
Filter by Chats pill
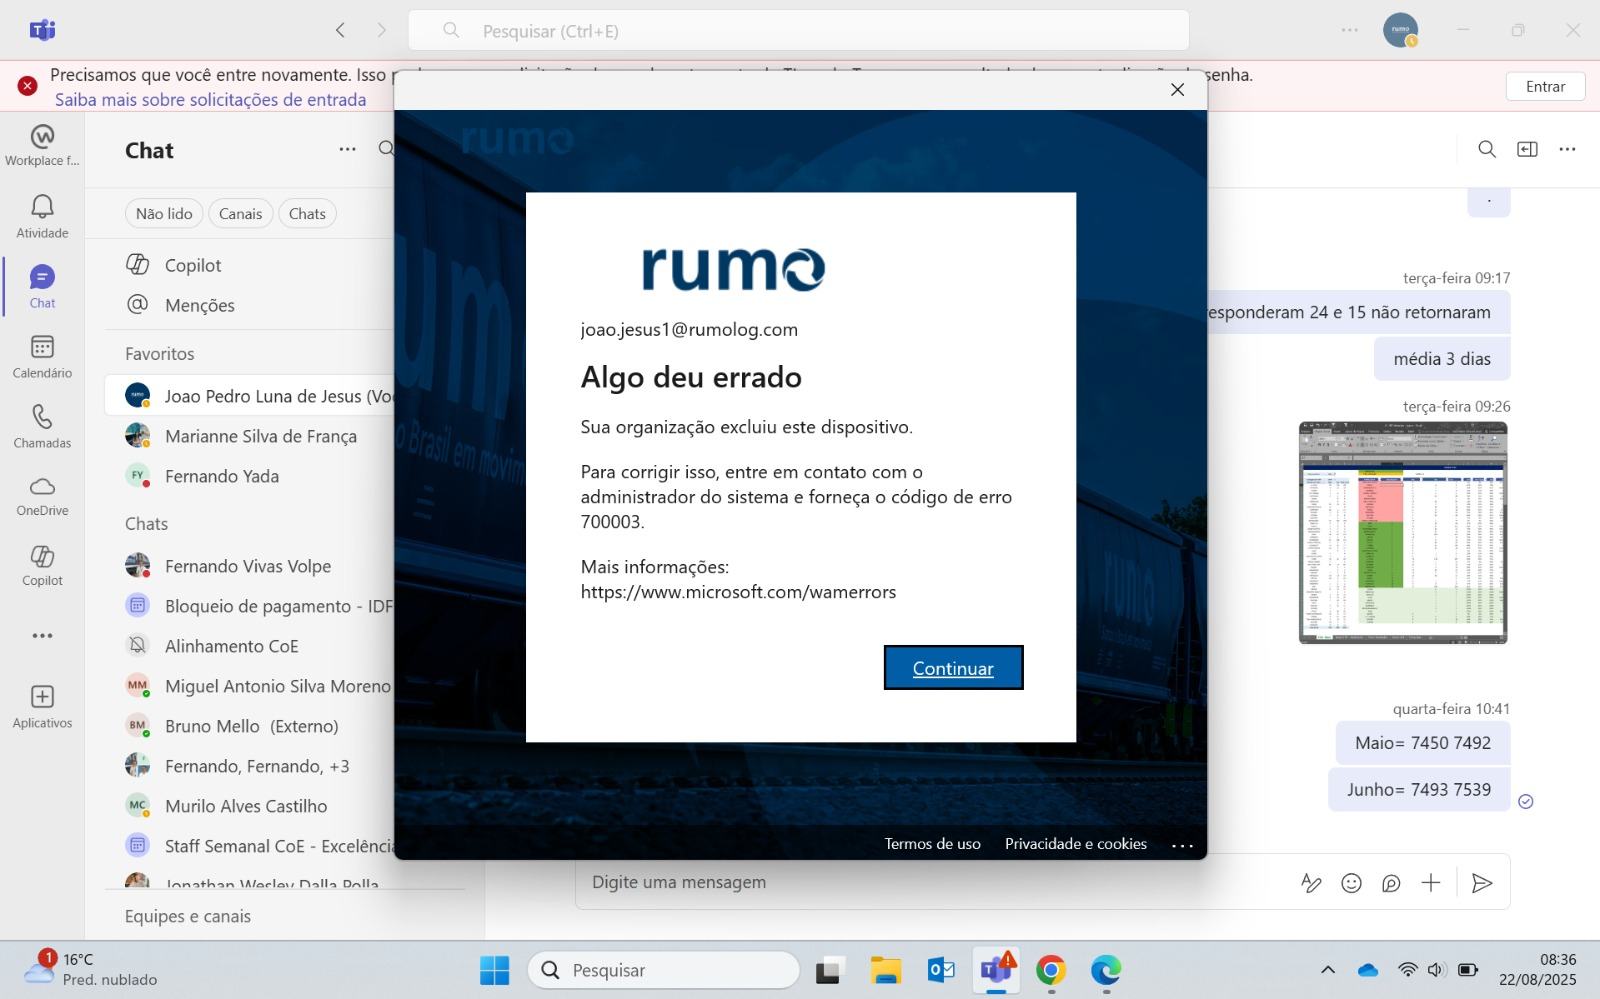[x=307, y=214]
